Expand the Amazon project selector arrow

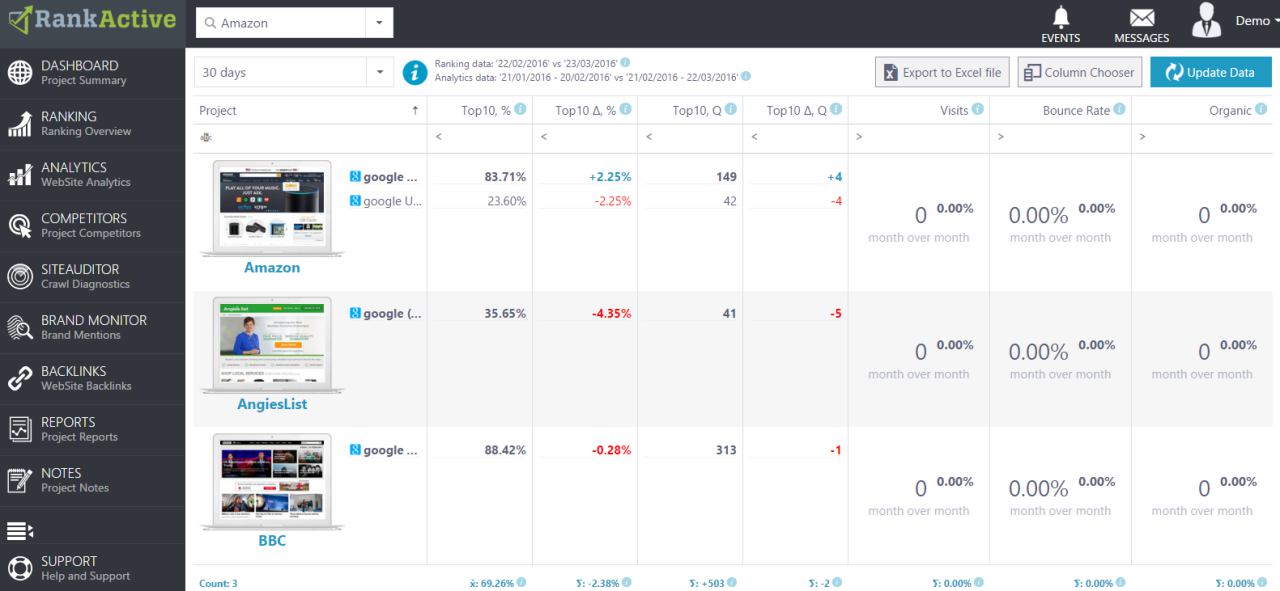click(x=379, y=23)
